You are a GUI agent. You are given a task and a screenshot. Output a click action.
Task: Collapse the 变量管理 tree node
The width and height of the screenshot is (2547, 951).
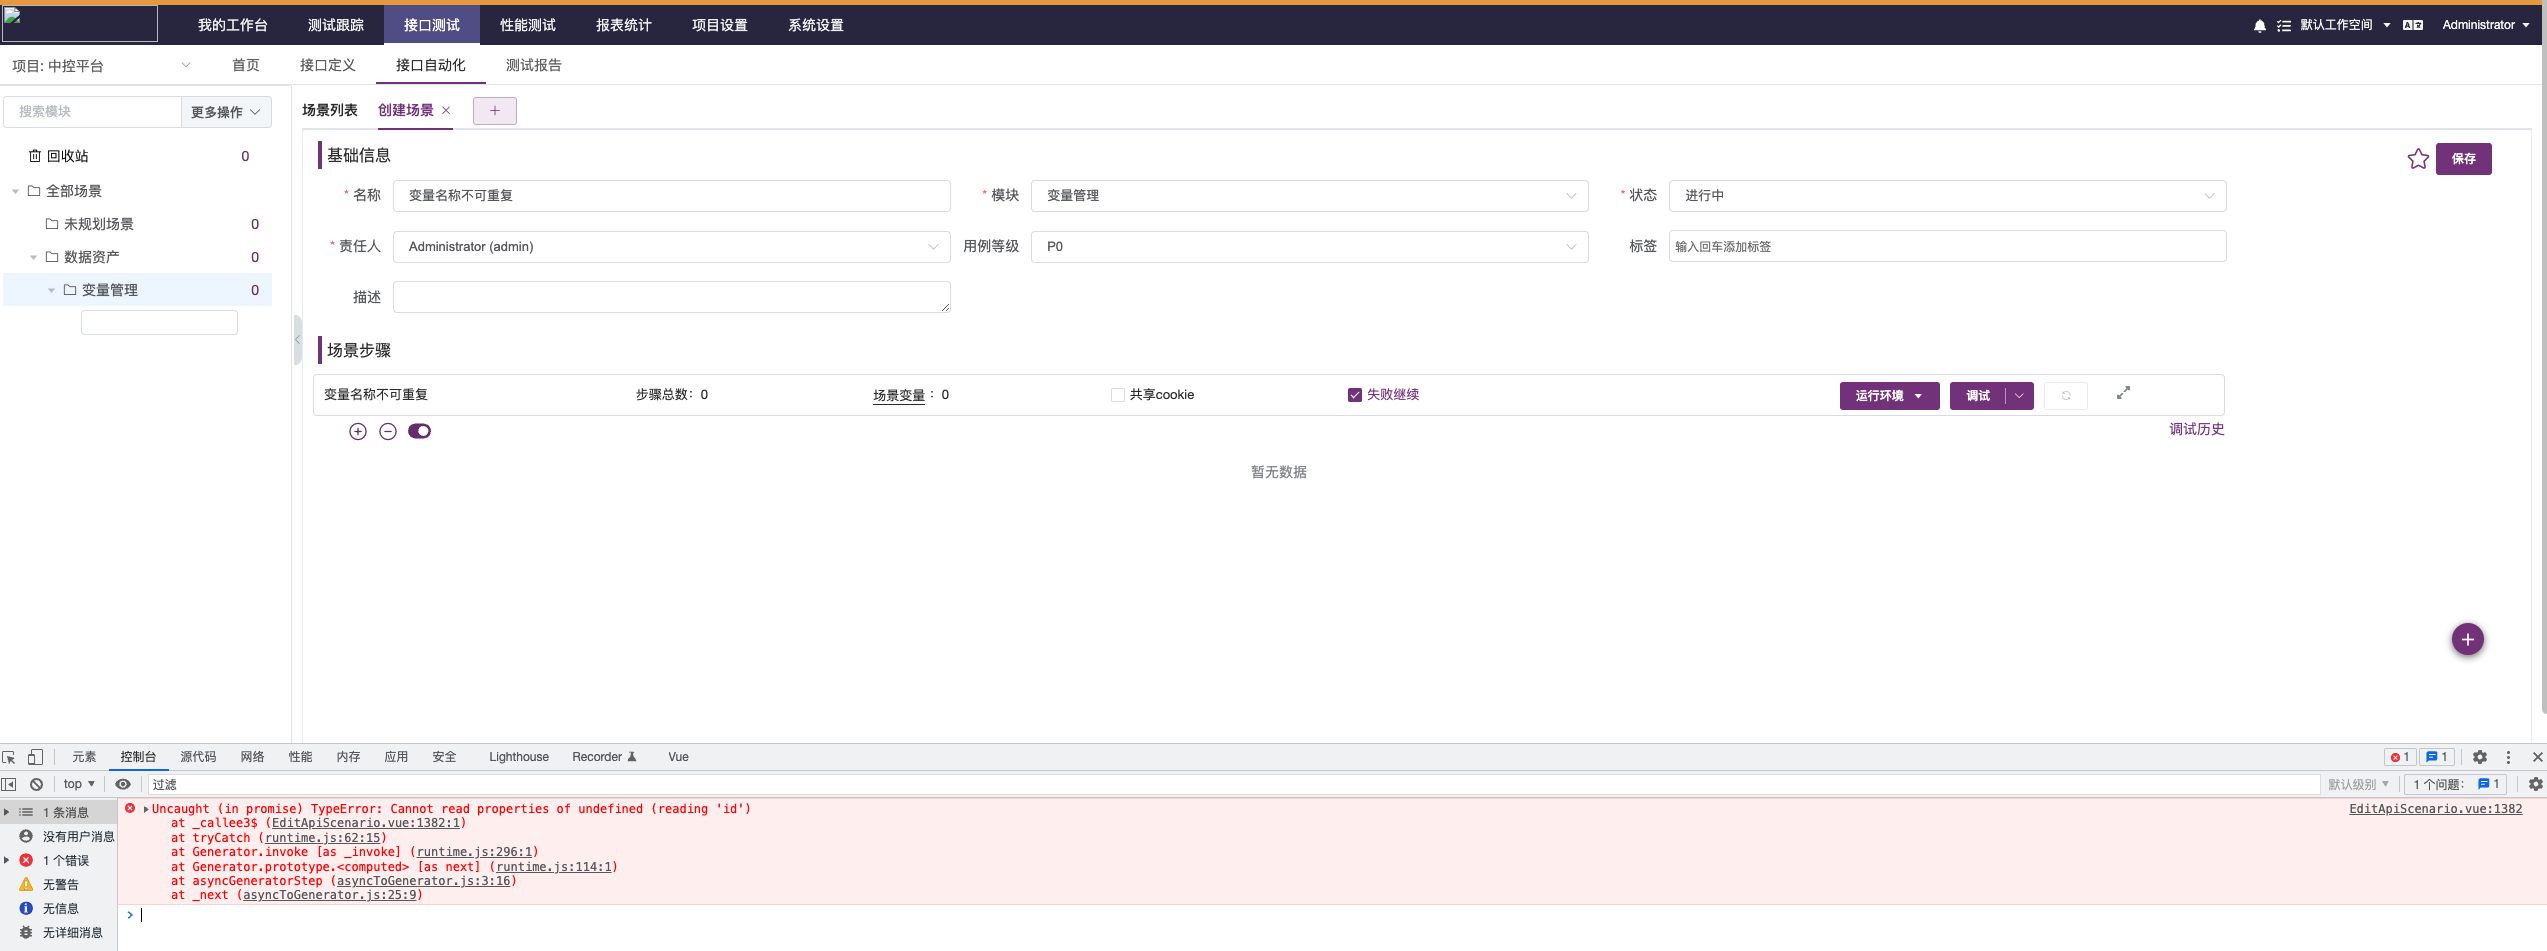(51, 289)
